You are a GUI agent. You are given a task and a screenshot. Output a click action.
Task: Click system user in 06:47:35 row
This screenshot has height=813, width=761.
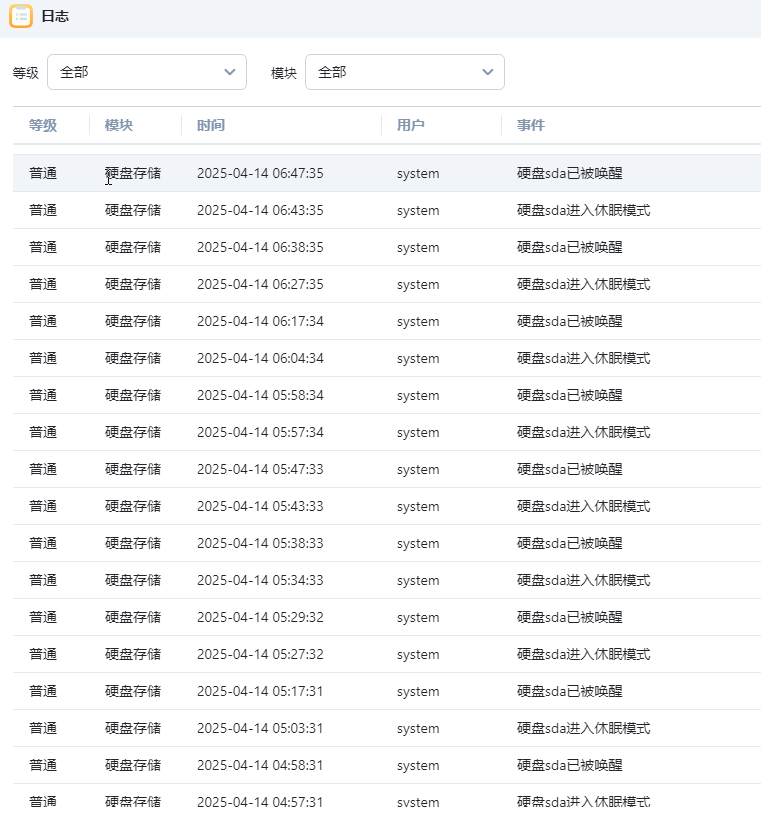[418, 174]
